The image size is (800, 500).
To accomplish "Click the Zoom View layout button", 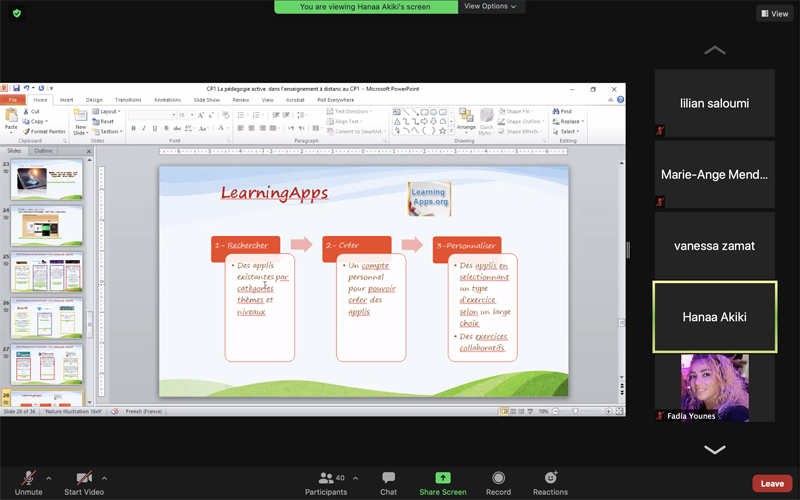I will pos(774,14).
